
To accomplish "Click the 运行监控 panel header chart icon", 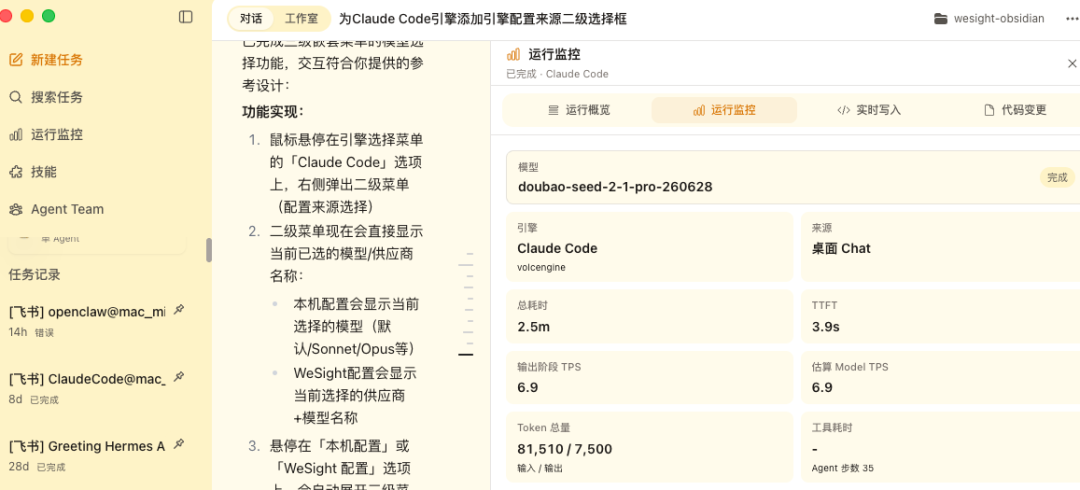I will point(513,55).
